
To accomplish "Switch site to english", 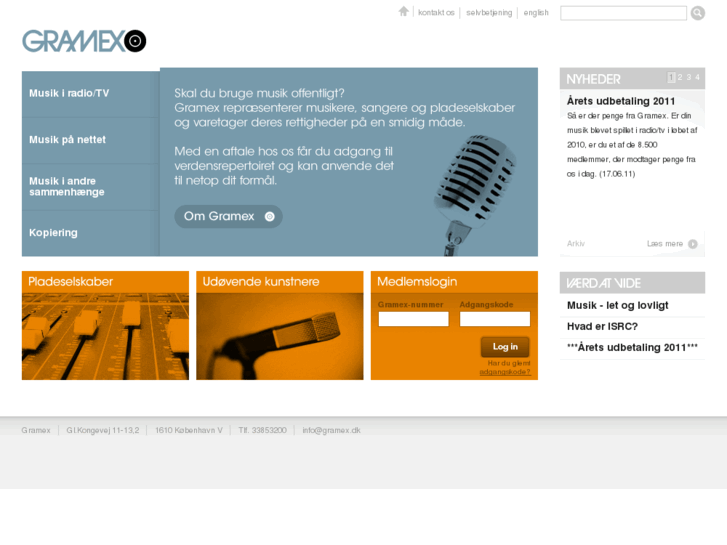I will tap(536, 13).
